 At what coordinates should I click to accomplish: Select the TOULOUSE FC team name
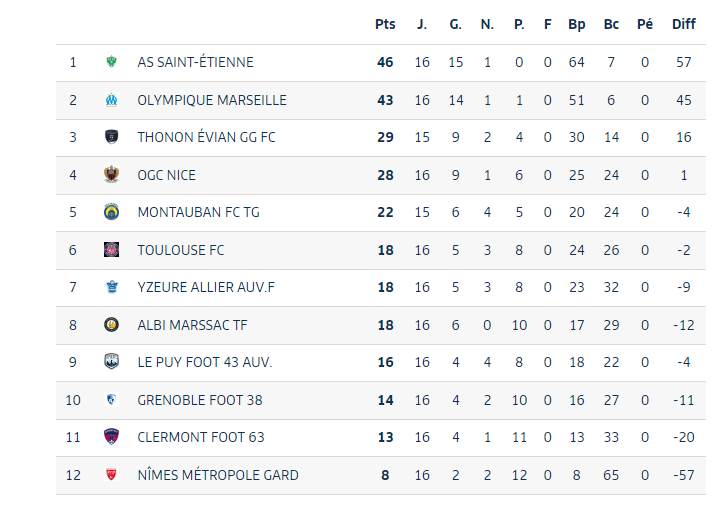(x=181, y=250)
